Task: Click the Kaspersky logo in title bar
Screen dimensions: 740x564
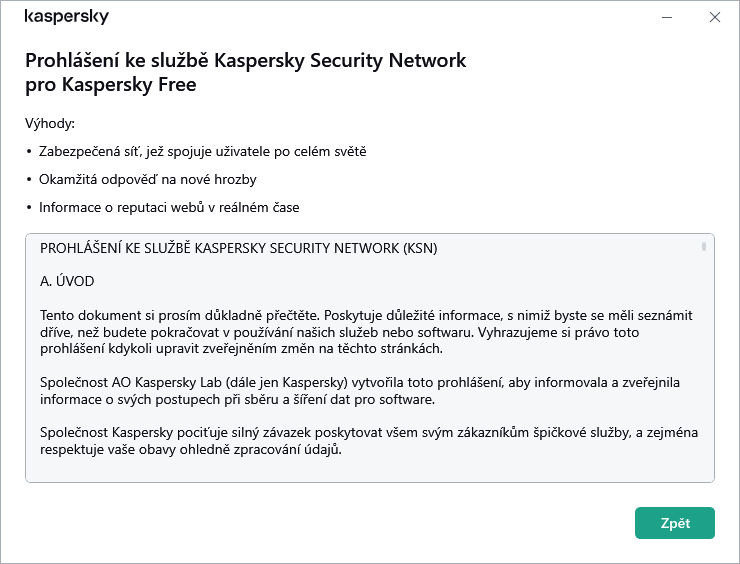Action: [66, 17]
